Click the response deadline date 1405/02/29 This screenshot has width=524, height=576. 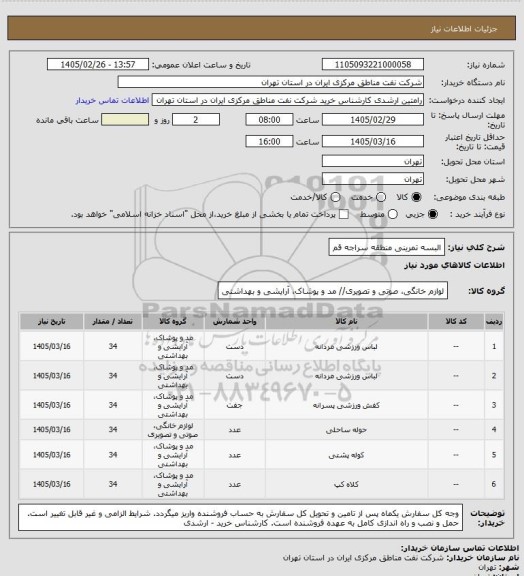373,120
